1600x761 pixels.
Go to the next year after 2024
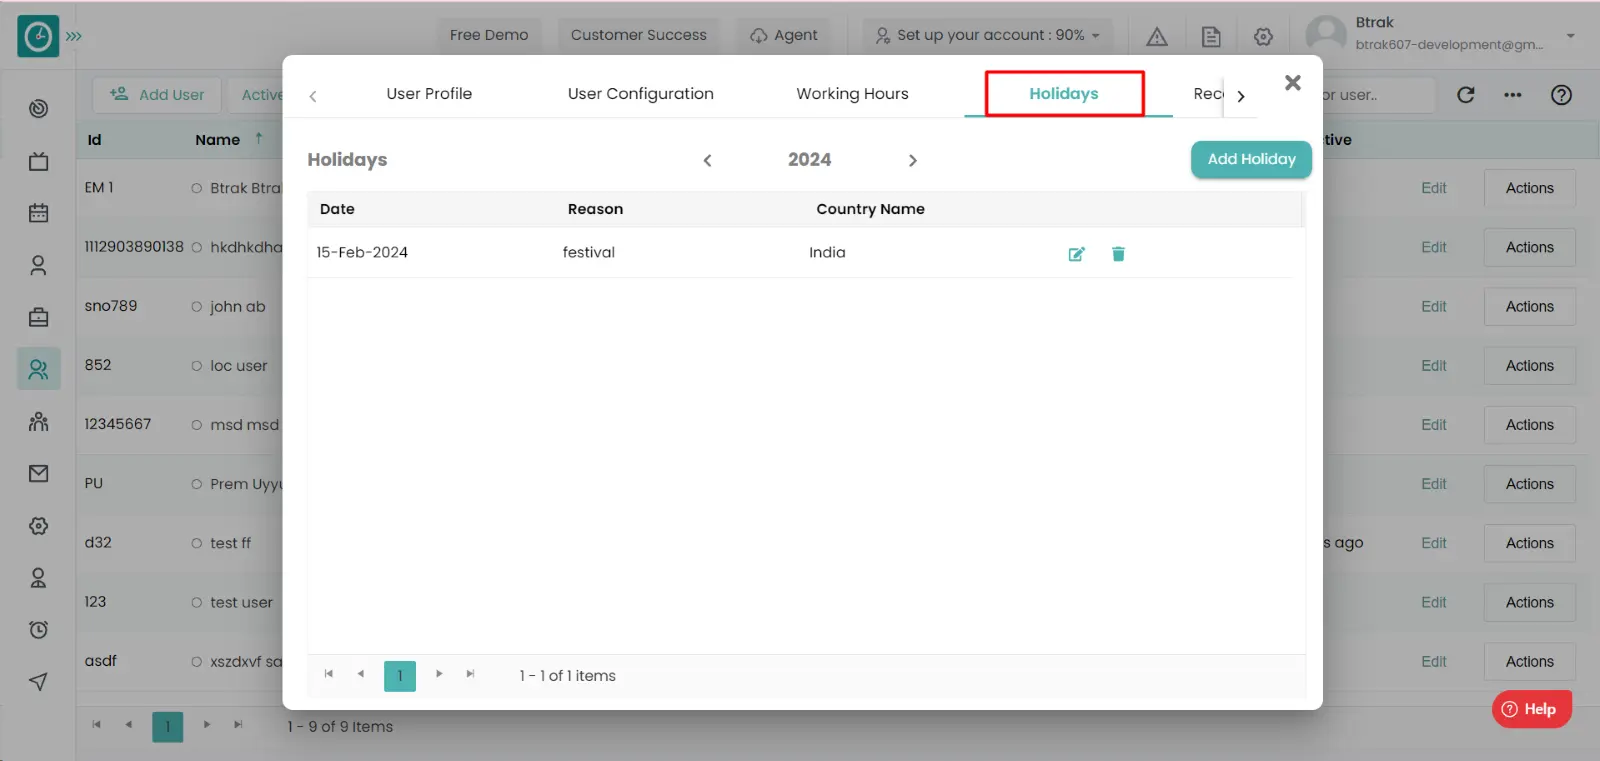point(912,160)
